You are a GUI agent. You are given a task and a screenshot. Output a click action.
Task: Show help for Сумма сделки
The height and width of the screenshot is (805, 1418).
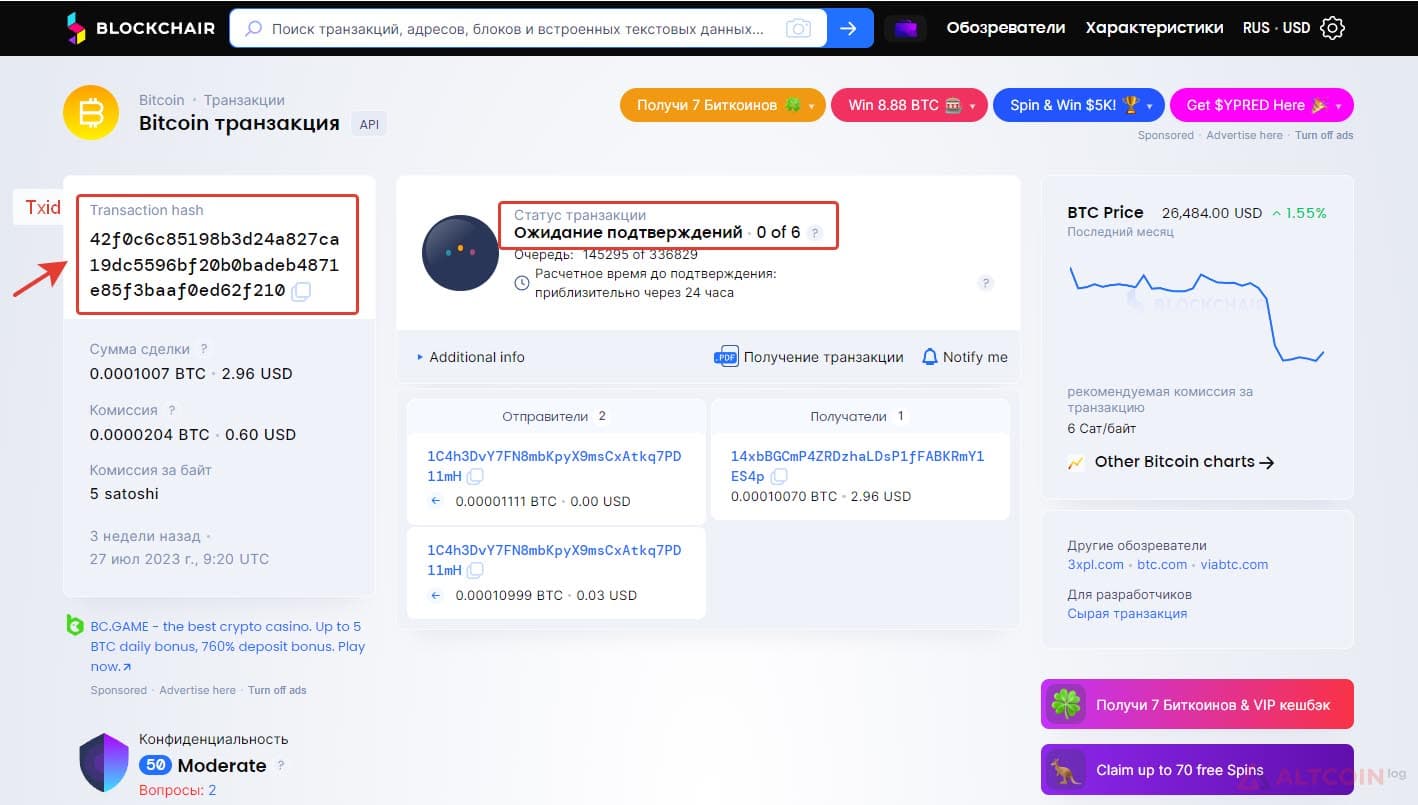204,349
